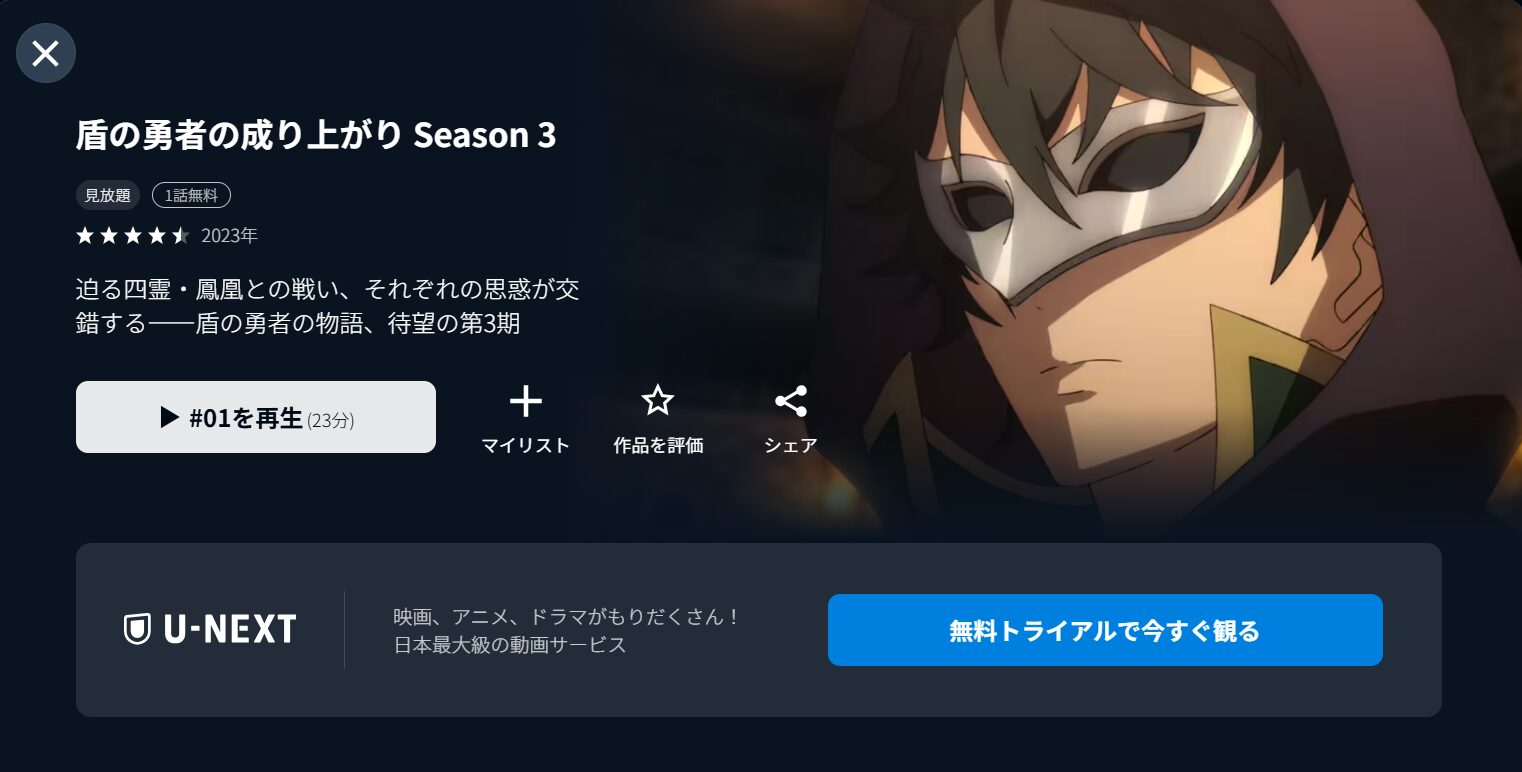1522x772 pixels.
Task: Click the share icon above シェア
Action: [791, 401]
